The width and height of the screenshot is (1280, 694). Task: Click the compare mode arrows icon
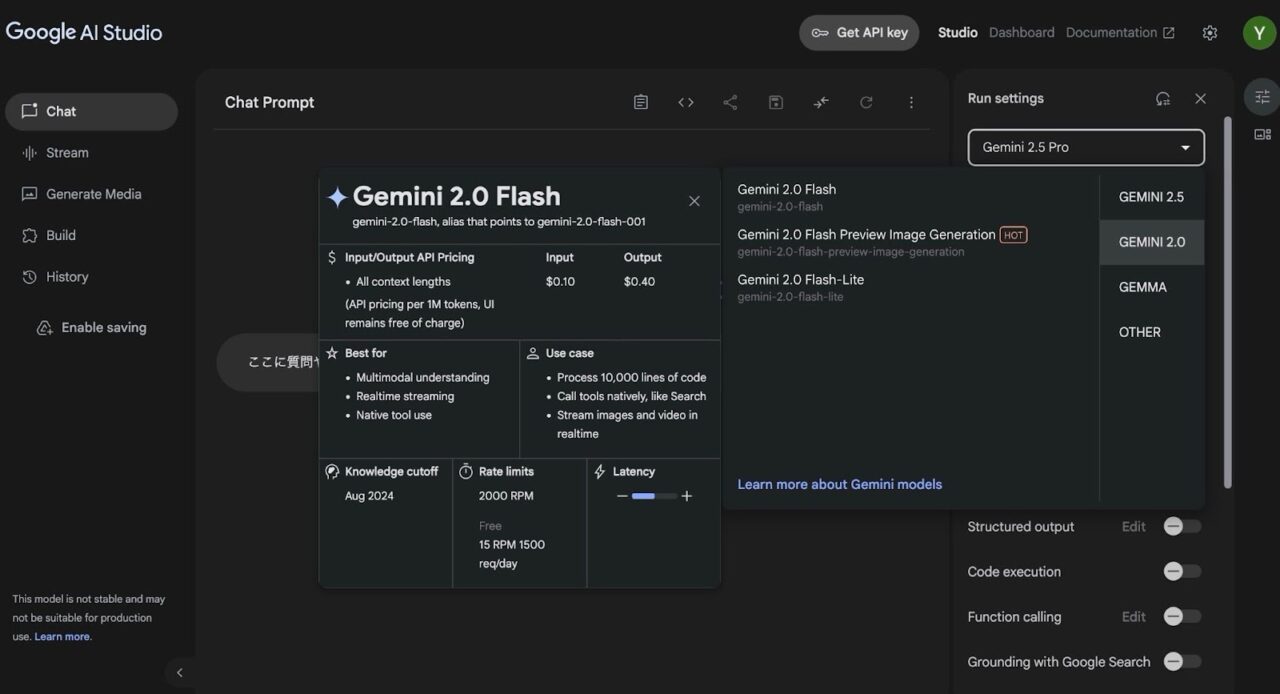[821, 102]
